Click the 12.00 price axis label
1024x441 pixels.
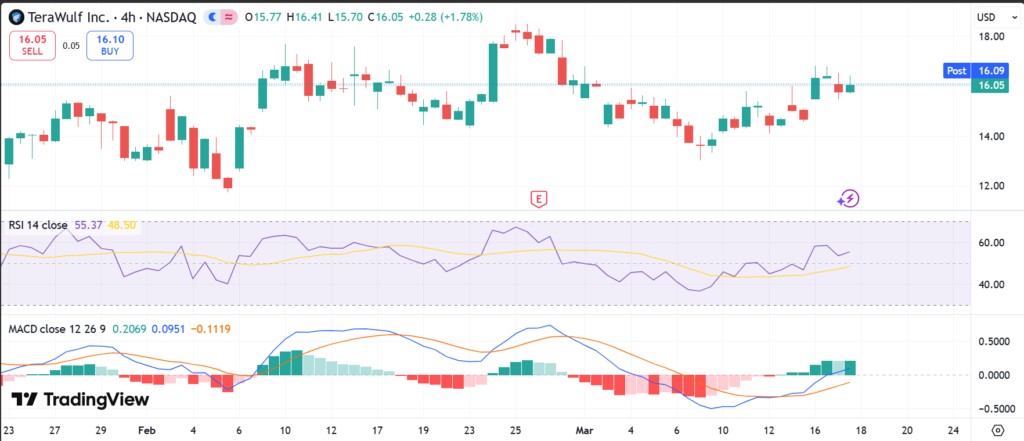(x=991, y=186)
